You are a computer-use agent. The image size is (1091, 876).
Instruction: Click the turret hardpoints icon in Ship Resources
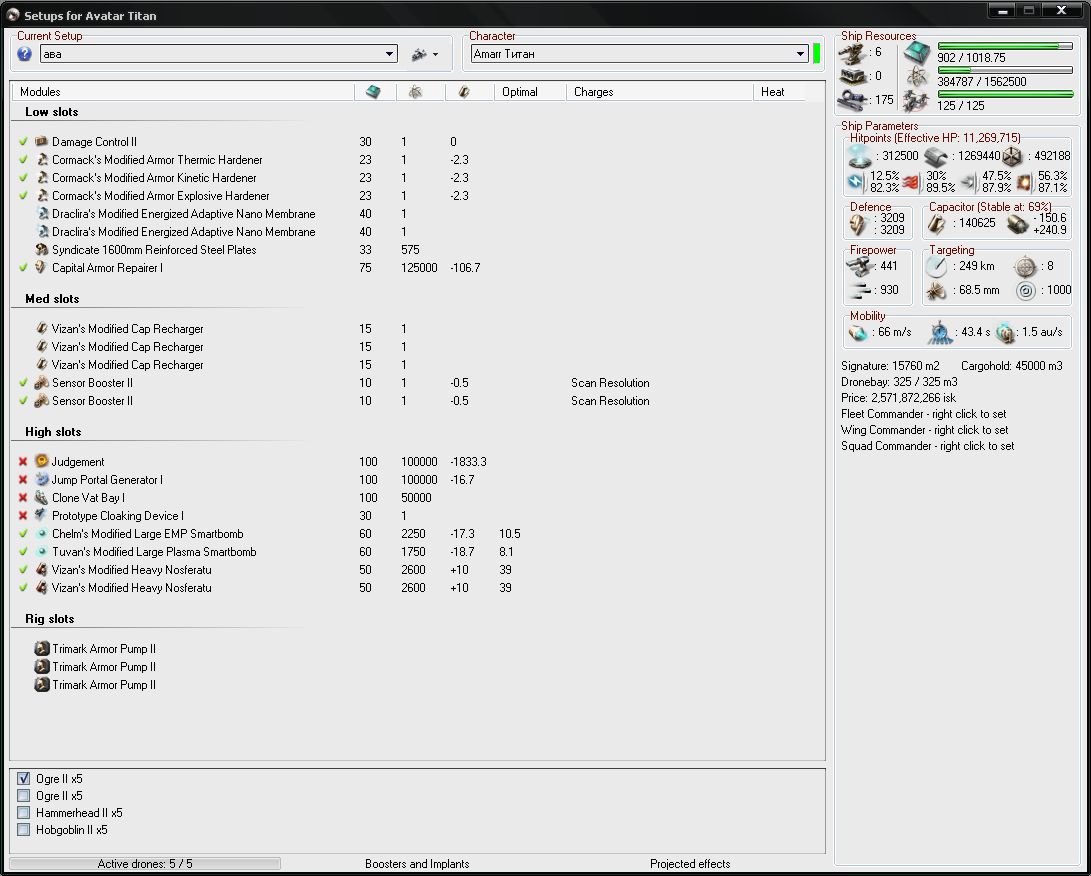click(x=852, y=53)
